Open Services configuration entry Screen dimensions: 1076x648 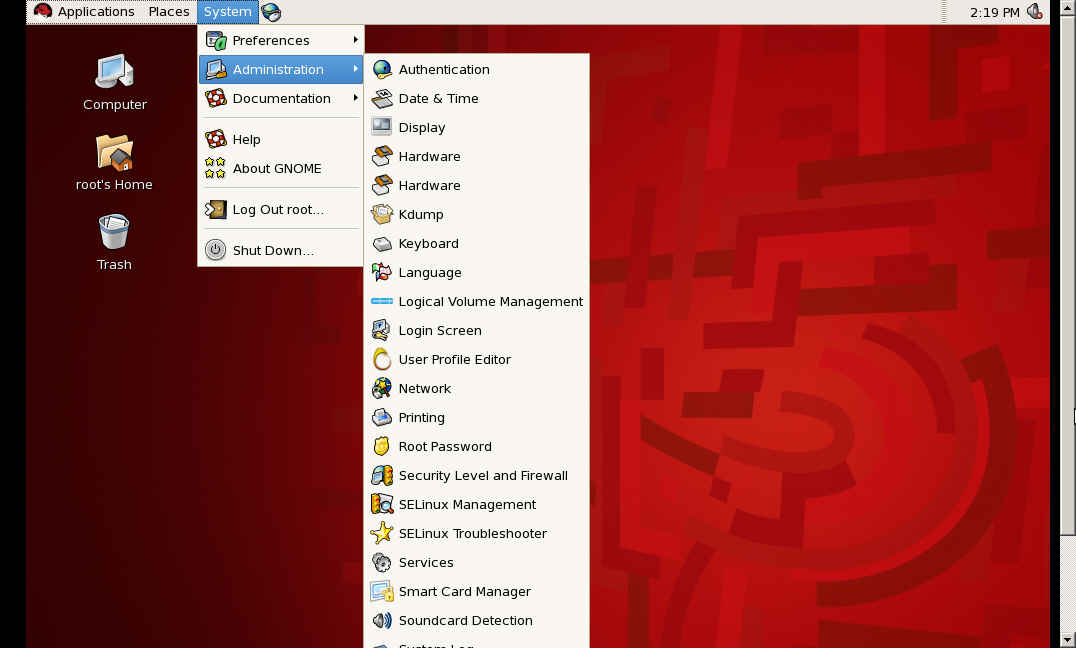point(476,562)
